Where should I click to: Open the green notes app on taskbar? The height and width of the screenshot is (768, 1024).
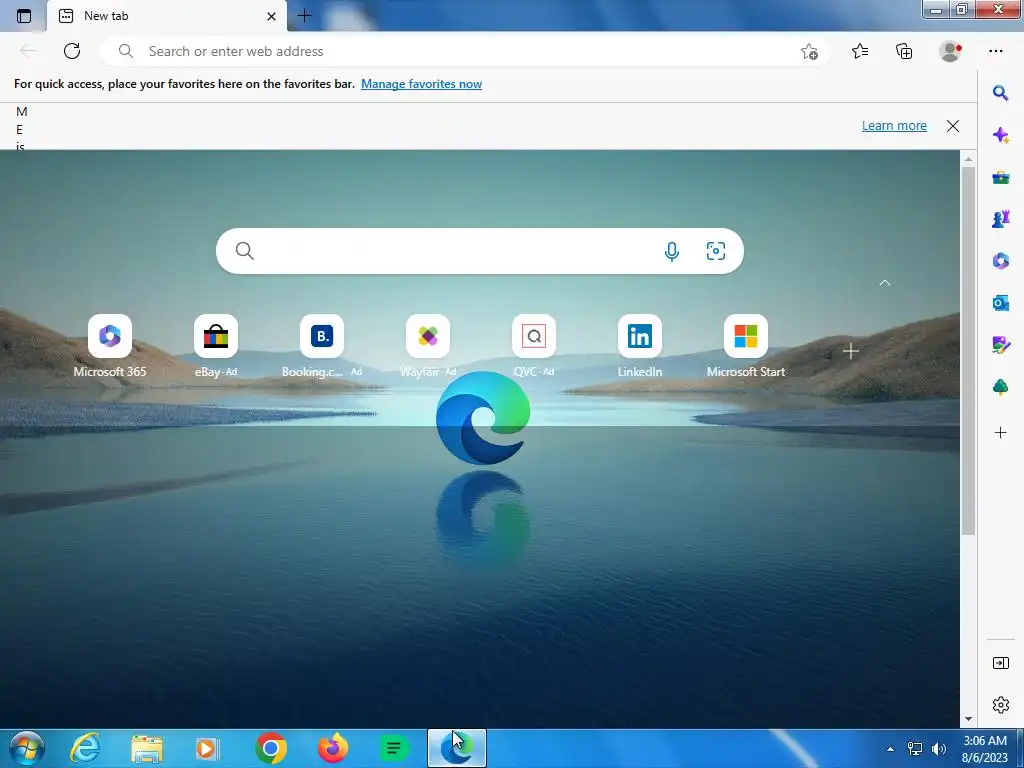[x=394, y=748]
